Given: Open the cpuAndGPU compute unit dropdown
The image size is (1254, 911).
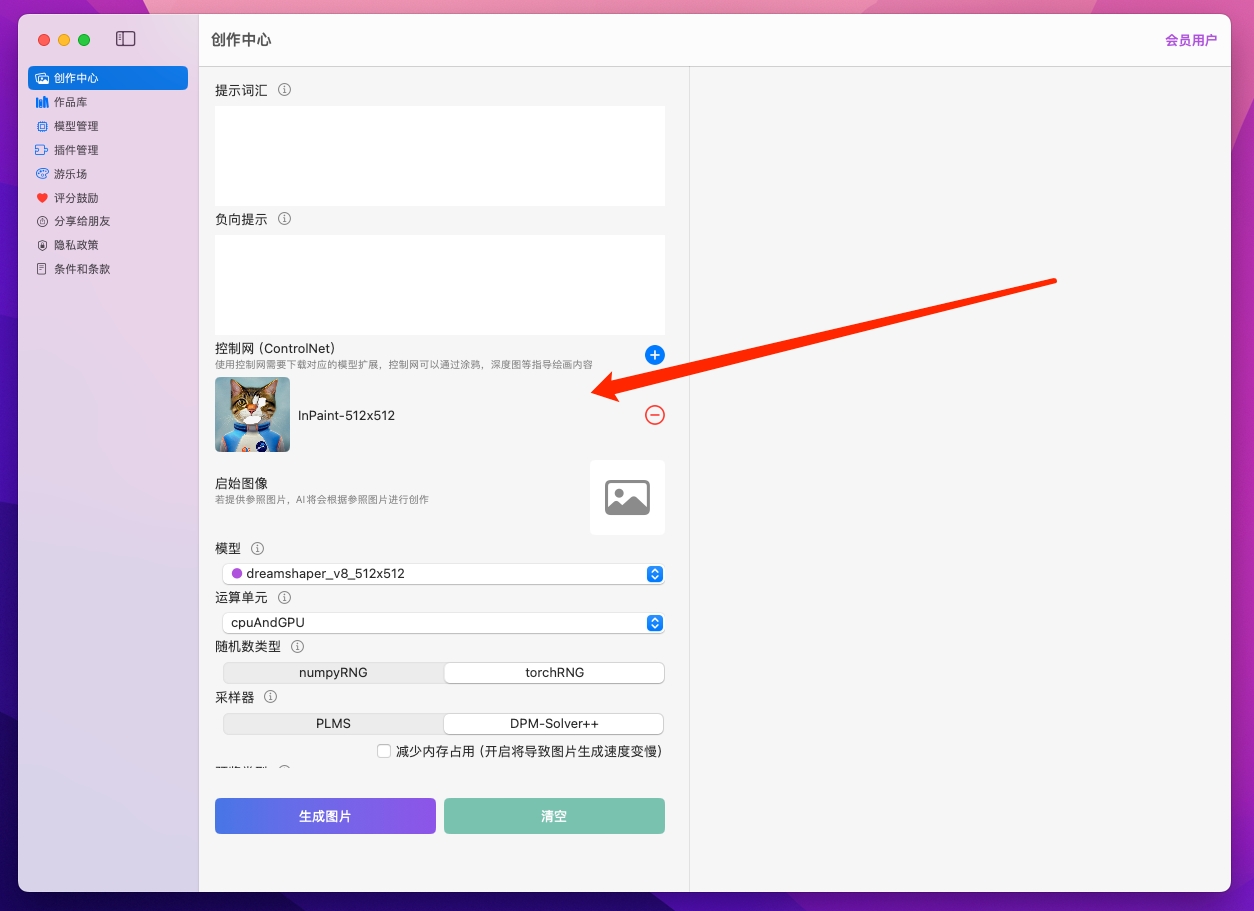Looking at the screenshot, I should pos(443,623).
